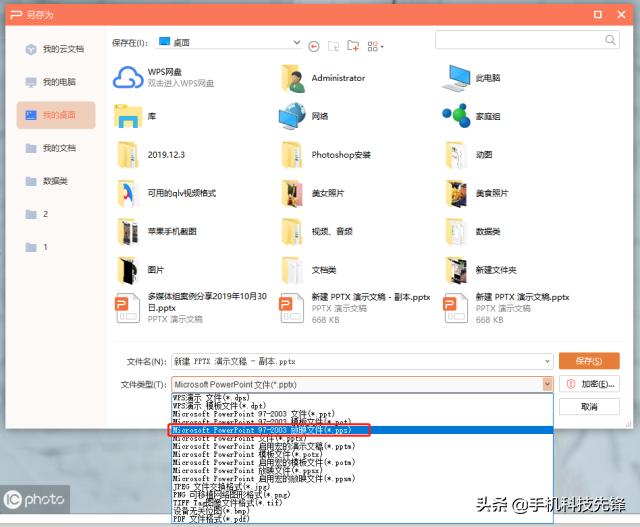
Task: Select the 视频、音频 folder
Action: tap(317, 231)
